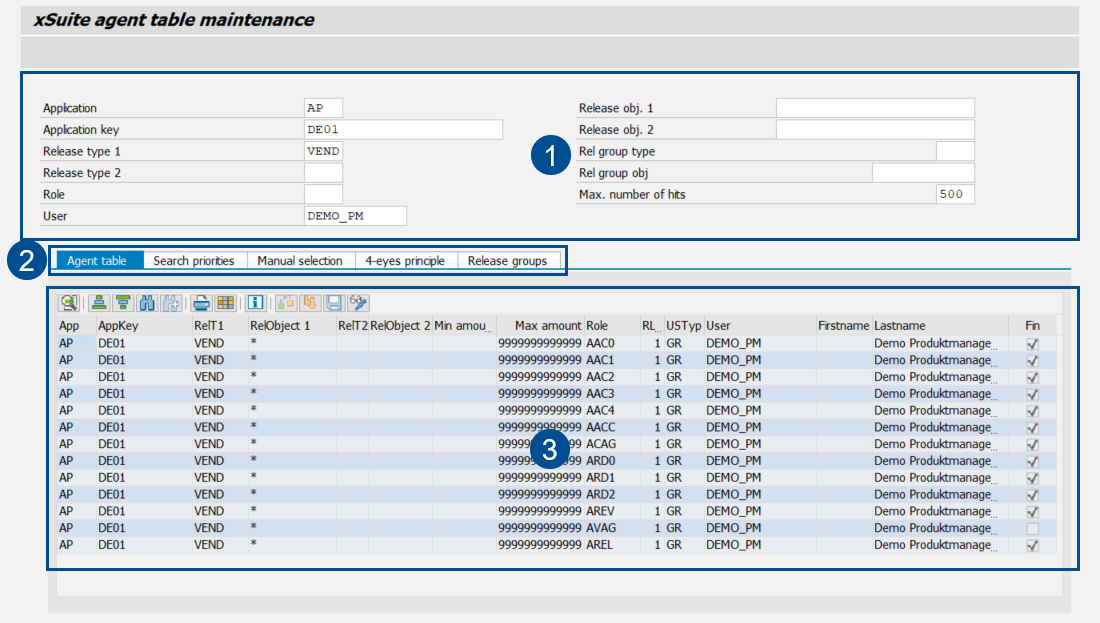
Task: Focus the Max. number of hits field
Action: click(954, 194)
